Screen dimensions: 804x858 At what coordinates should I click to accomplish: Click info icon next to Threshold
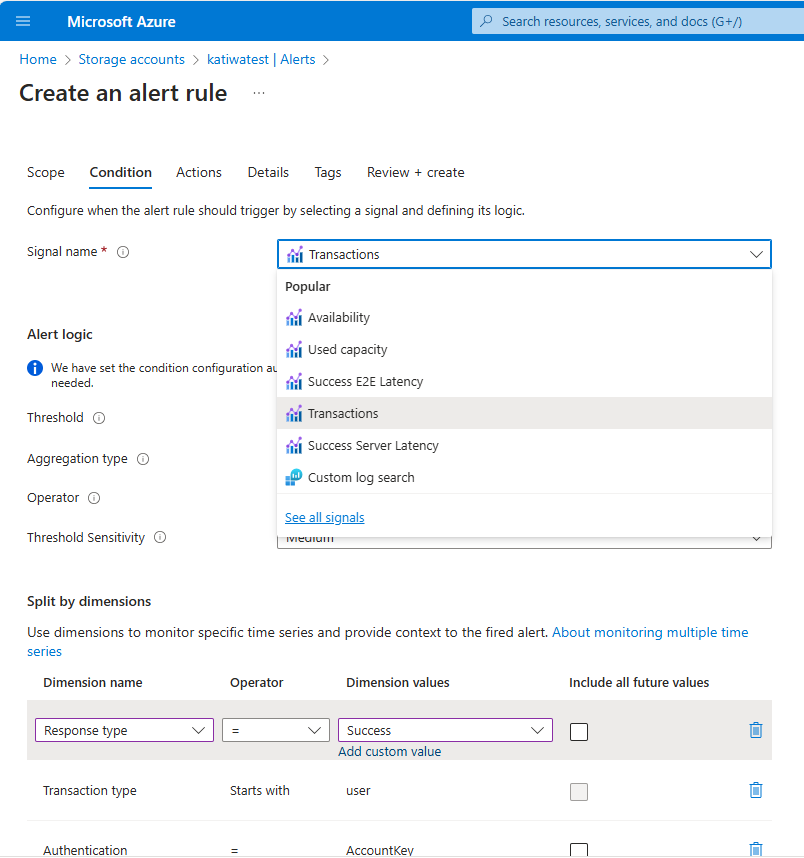(x=99, y=418)
